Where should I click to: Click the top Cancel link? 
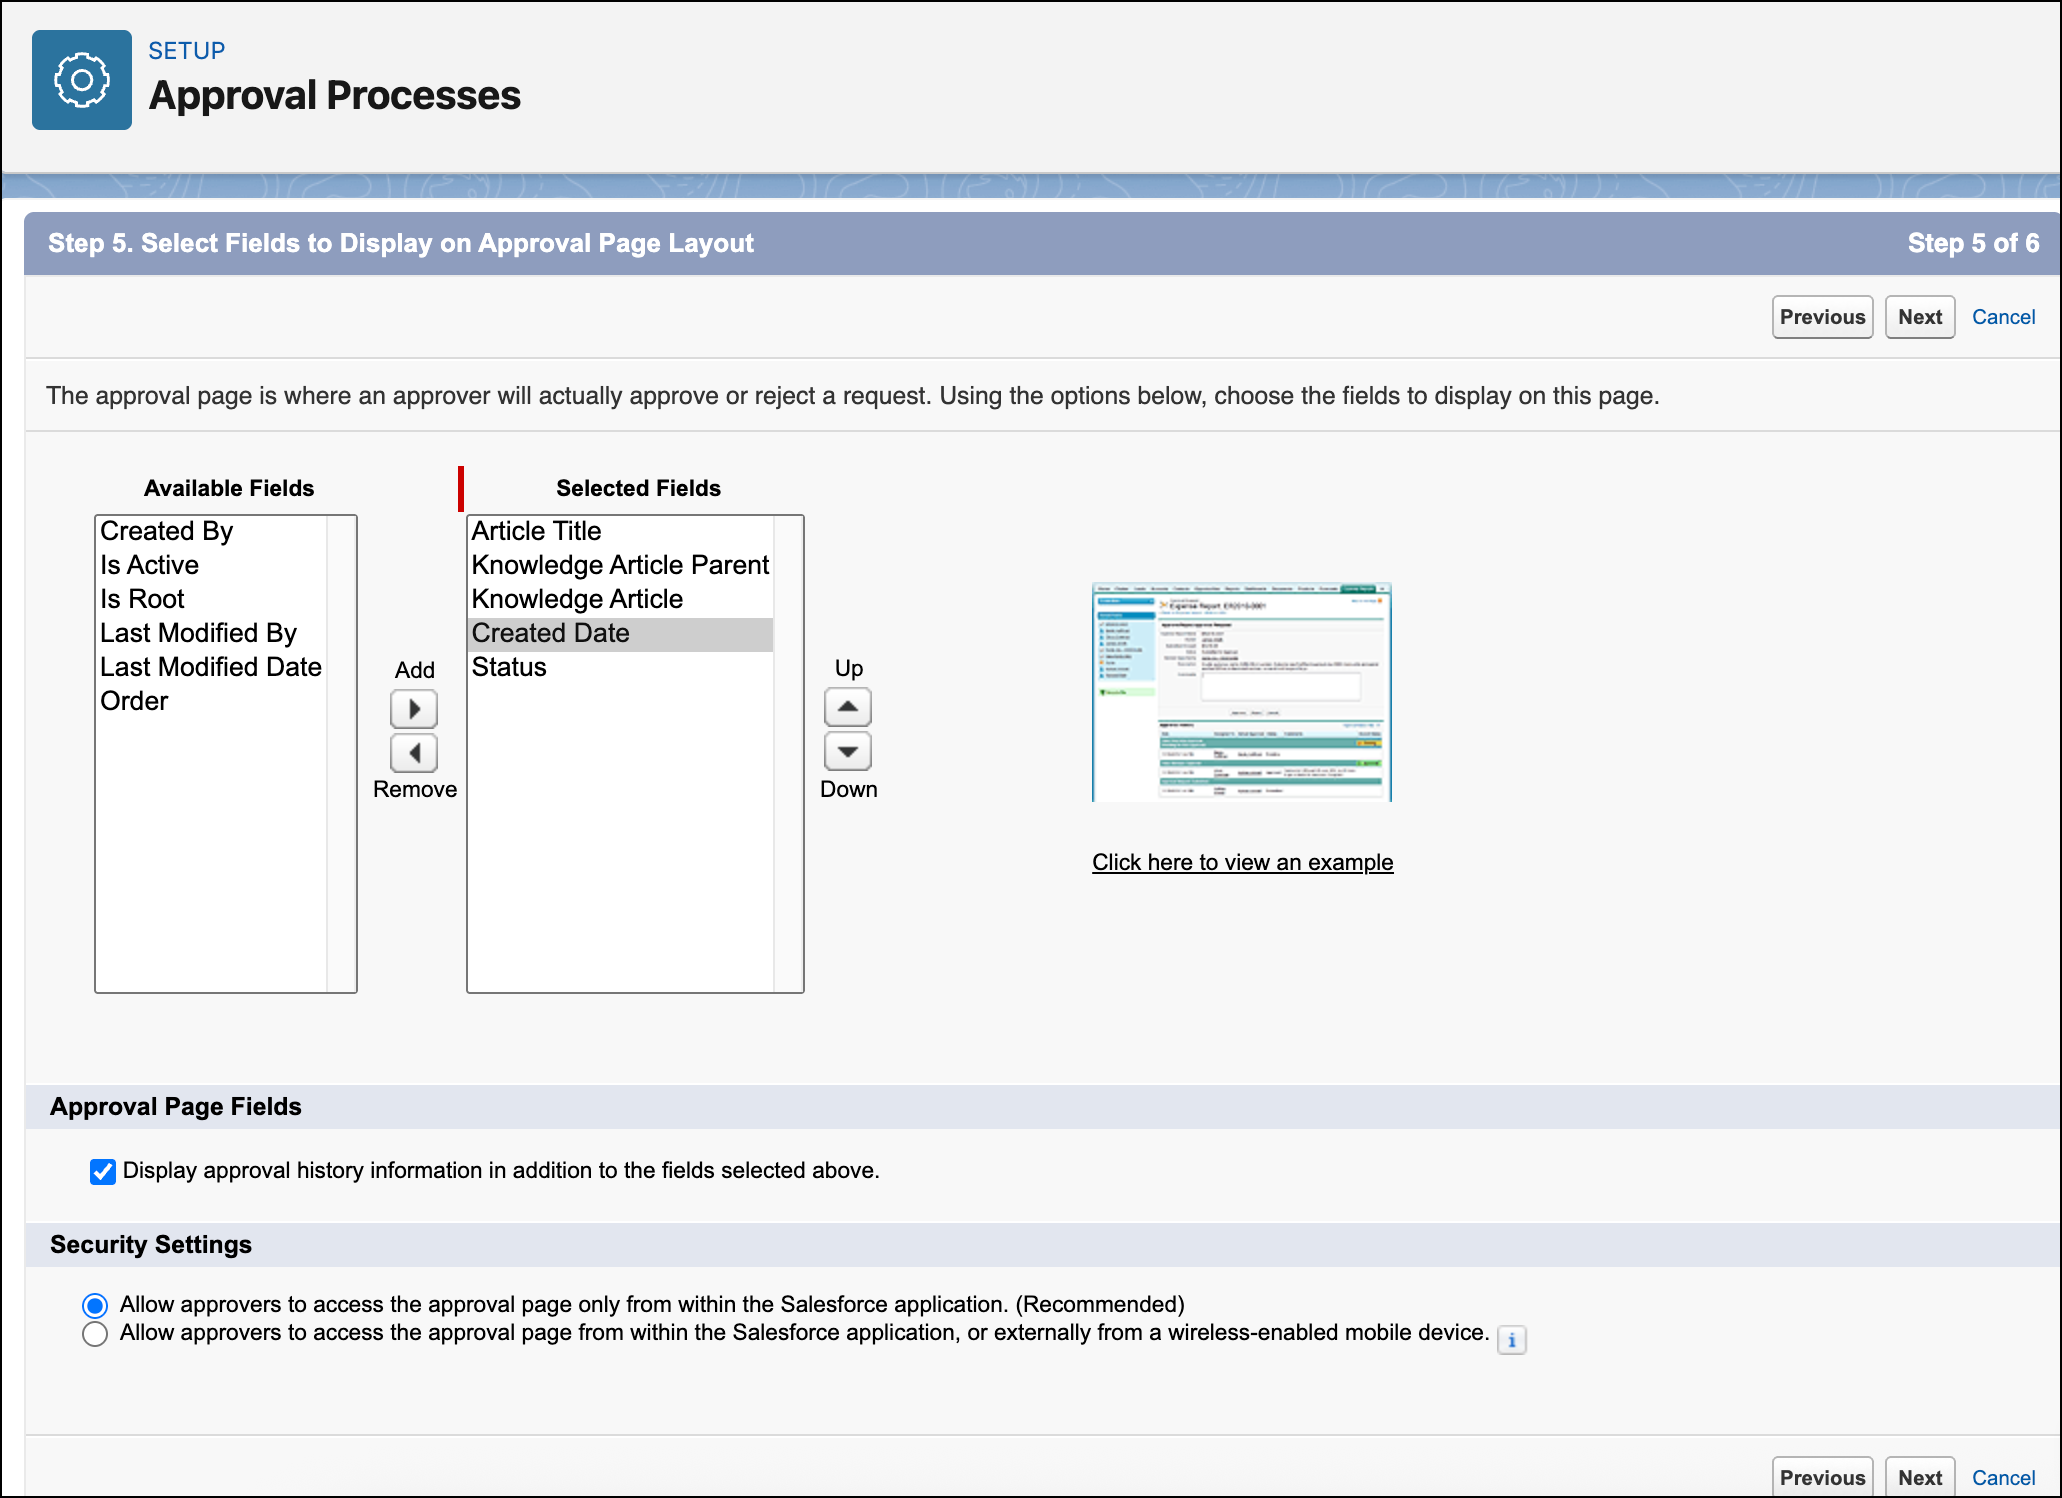2003,317
